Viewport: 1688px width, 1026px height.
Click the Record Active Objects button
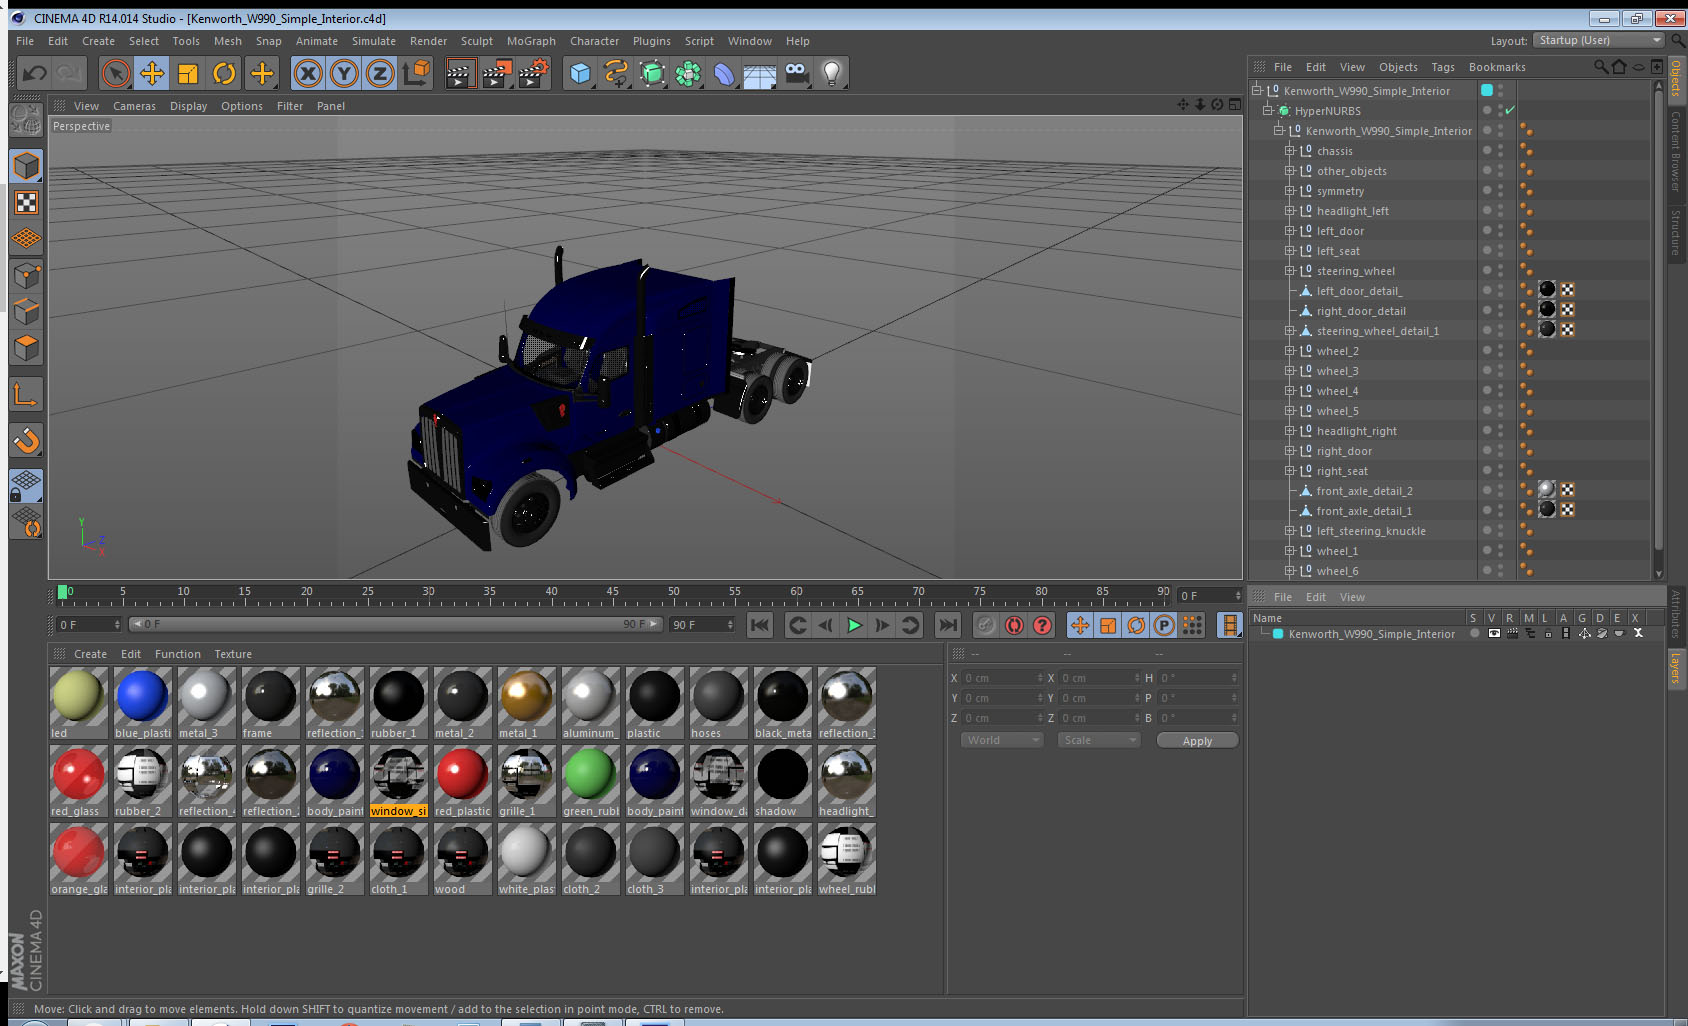986,625
